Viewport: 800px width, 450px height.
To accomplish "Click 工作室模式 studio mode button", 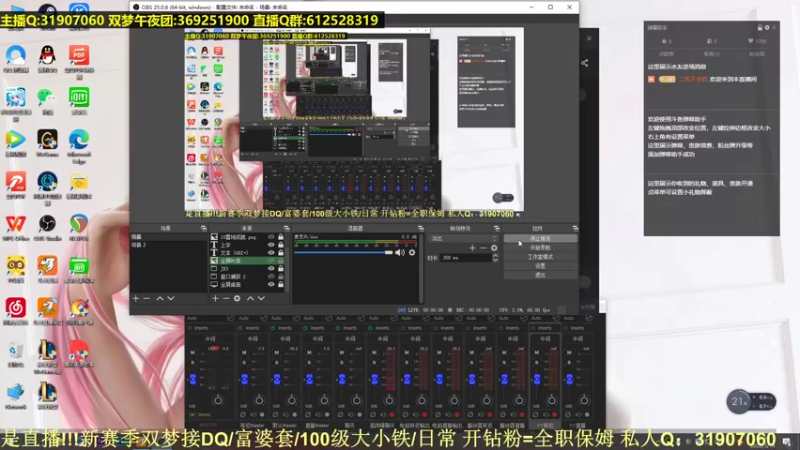I will click(x=540, y=257).
